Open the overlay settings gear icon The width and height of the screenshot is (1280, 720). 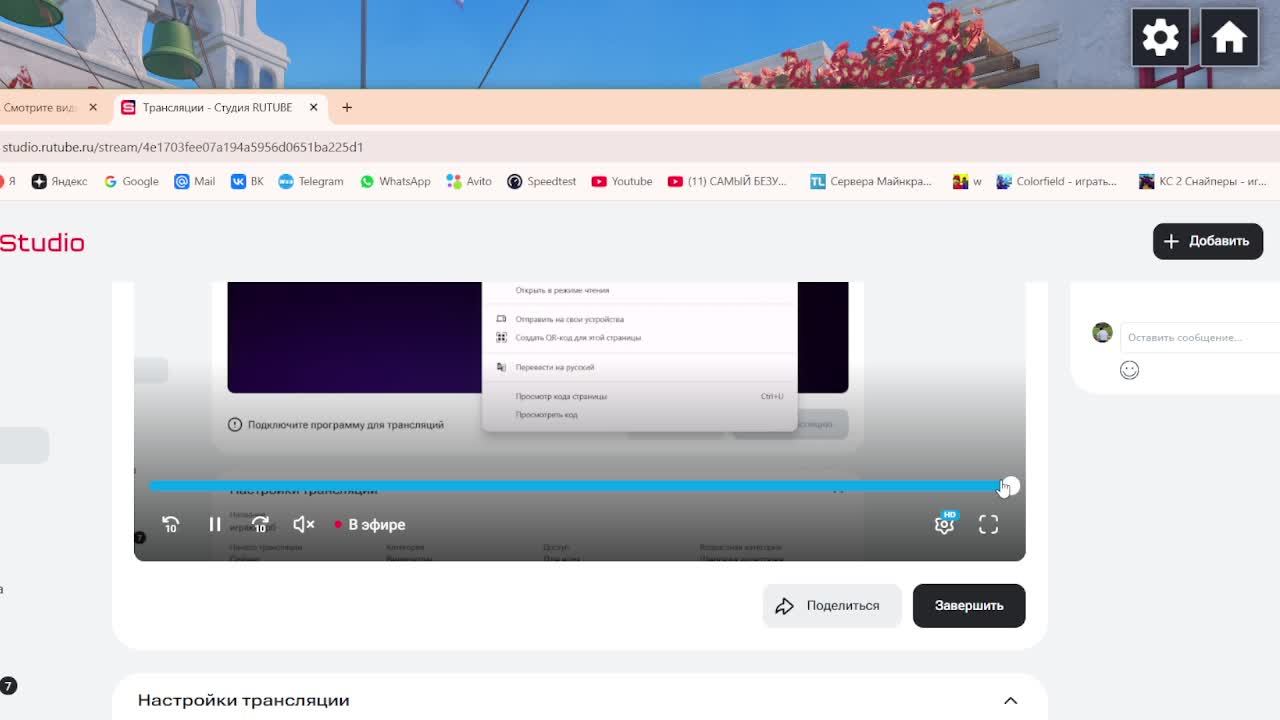(x=1160, y=38)
